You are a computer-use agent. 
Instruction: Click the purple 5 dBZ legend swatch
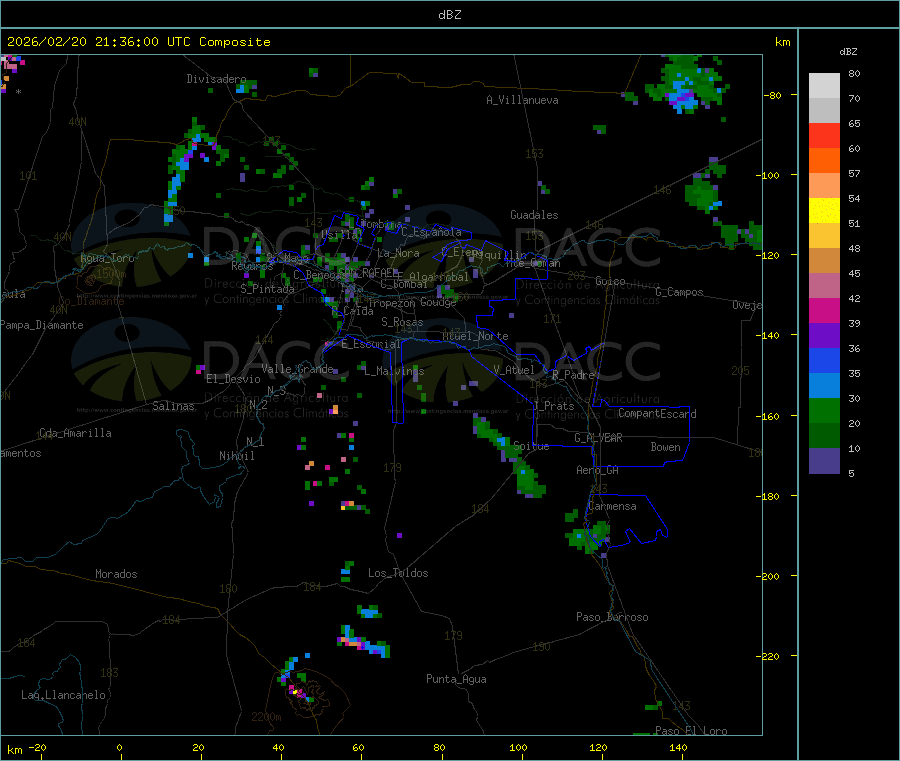click(x=824, y=461)
